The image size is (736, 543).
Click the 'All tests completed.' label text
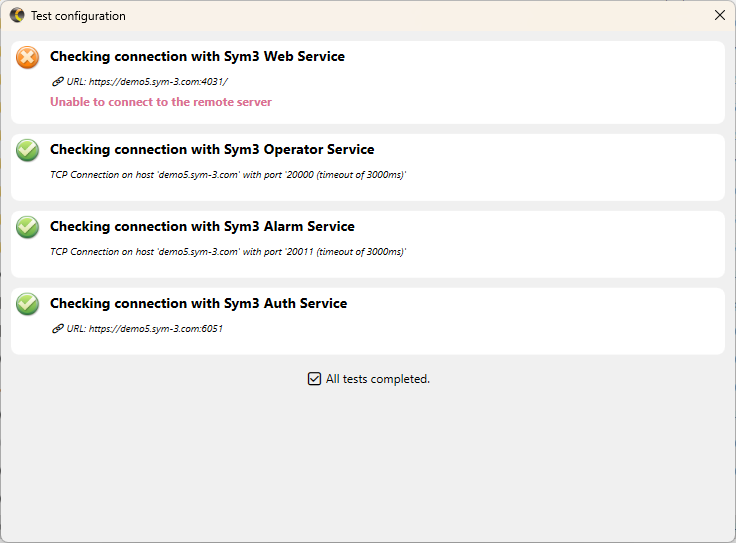378,379
